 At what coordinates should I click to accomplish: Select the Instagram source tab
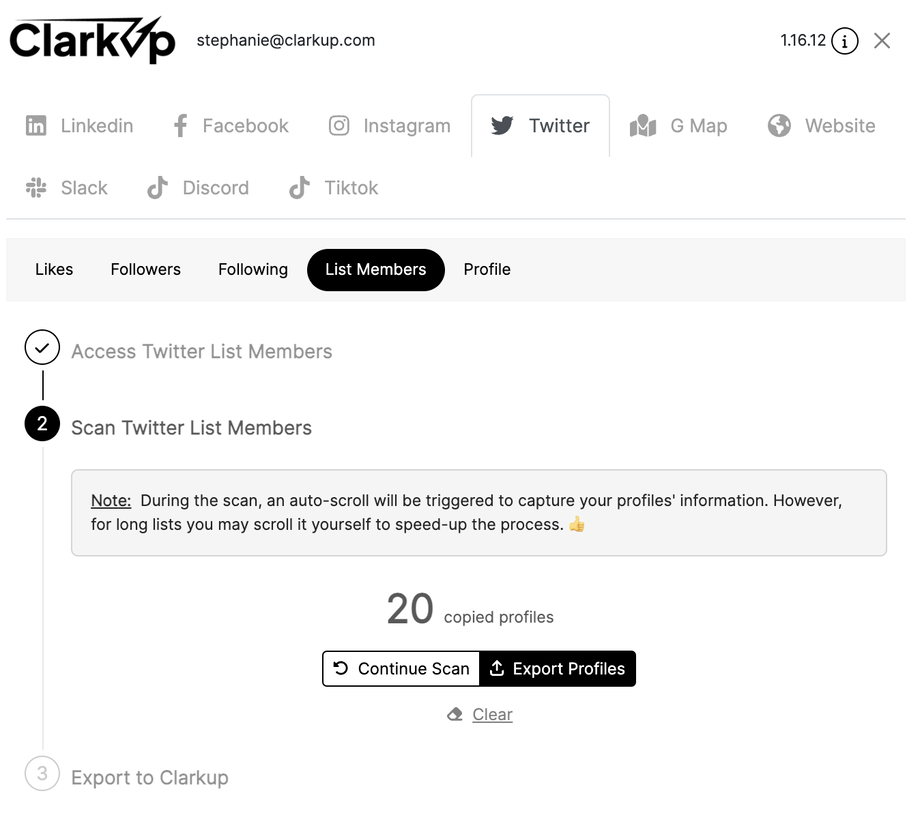click(x=389, y=126)
